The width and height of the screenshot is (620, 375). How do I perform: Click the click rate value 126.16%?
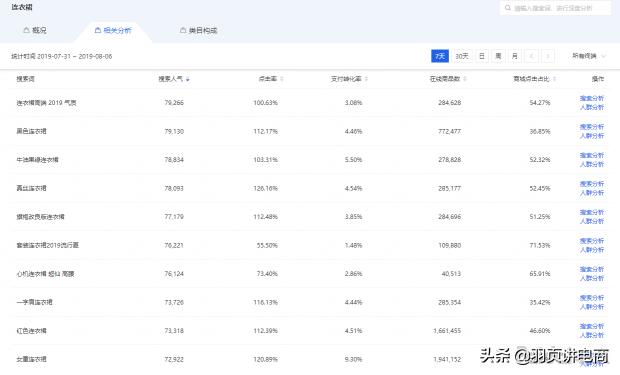[x=265, y=188]
